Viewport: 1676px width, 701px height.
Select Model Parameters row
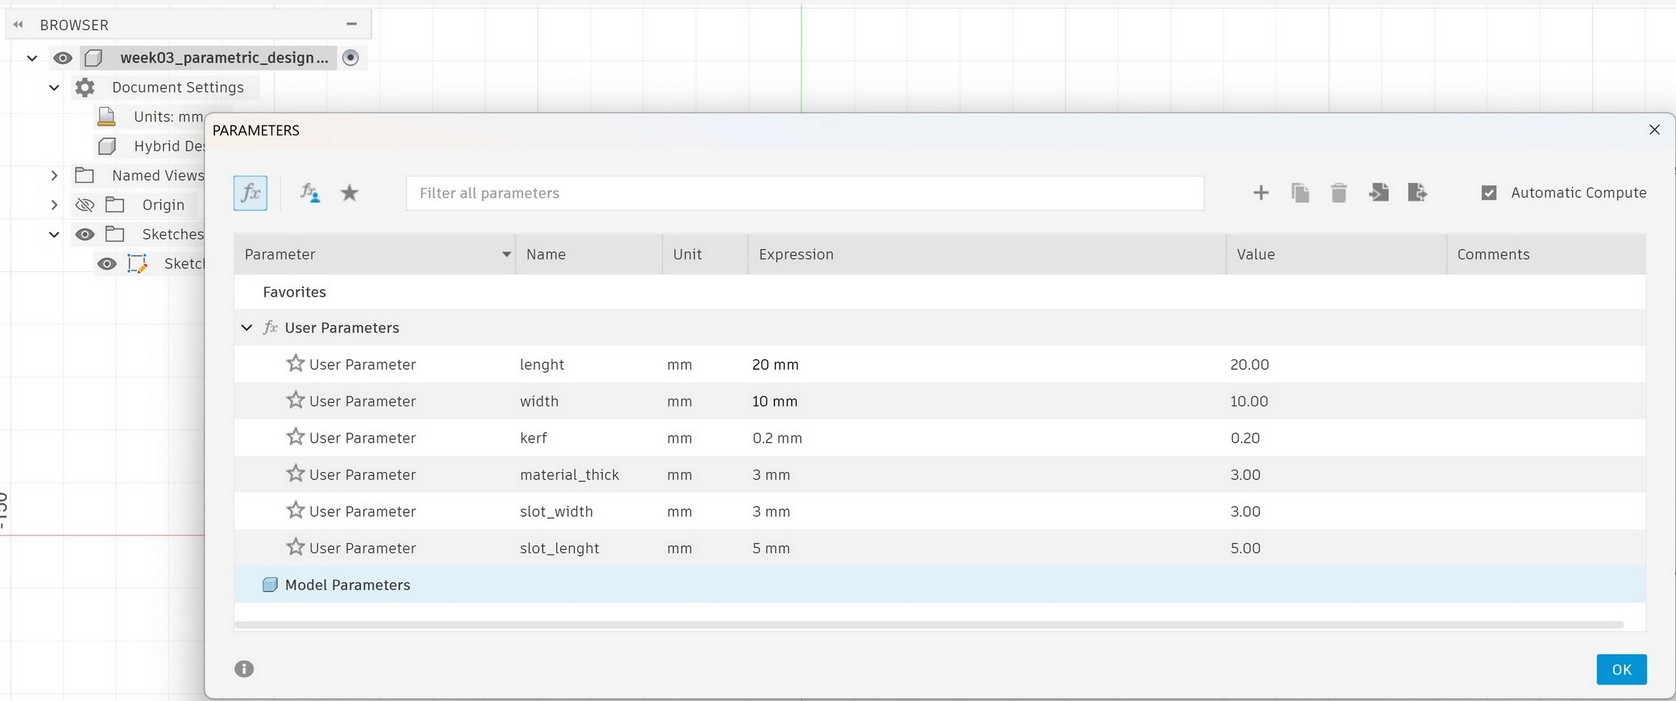click(940, 584)
